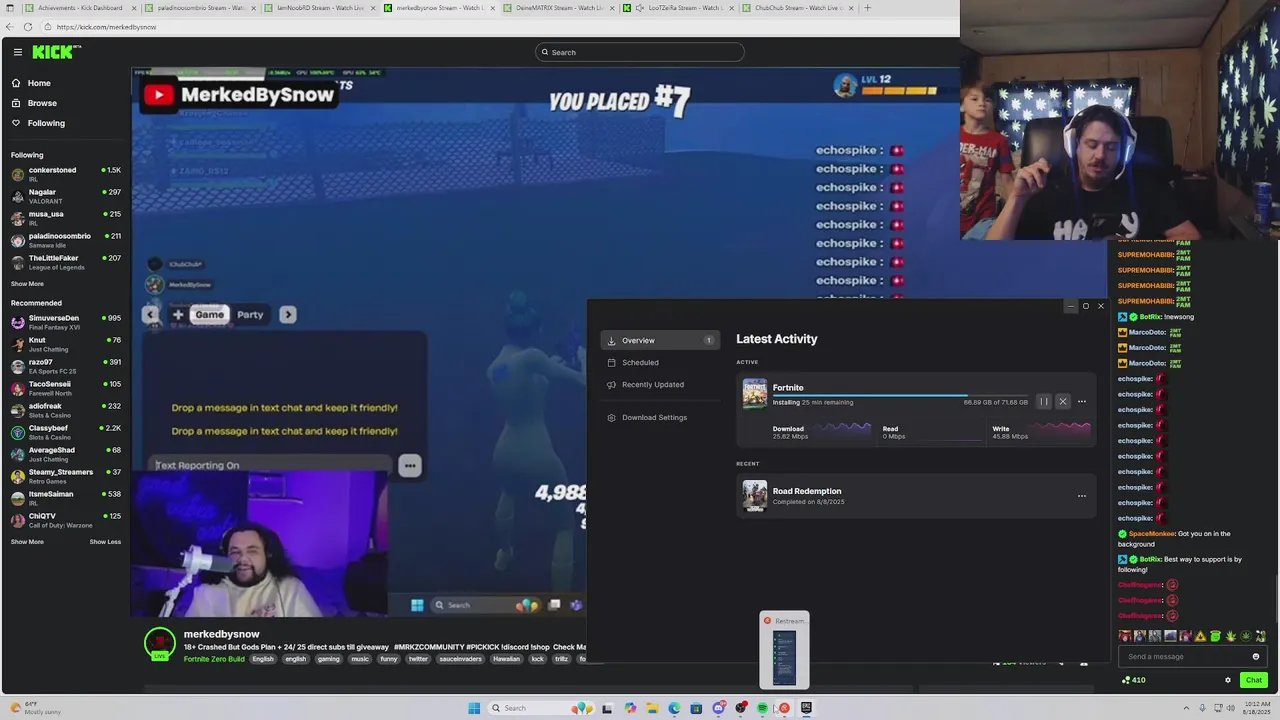Open Epic Games Launcher taskbar icon

pyautogui.click(x=806, y=708)
